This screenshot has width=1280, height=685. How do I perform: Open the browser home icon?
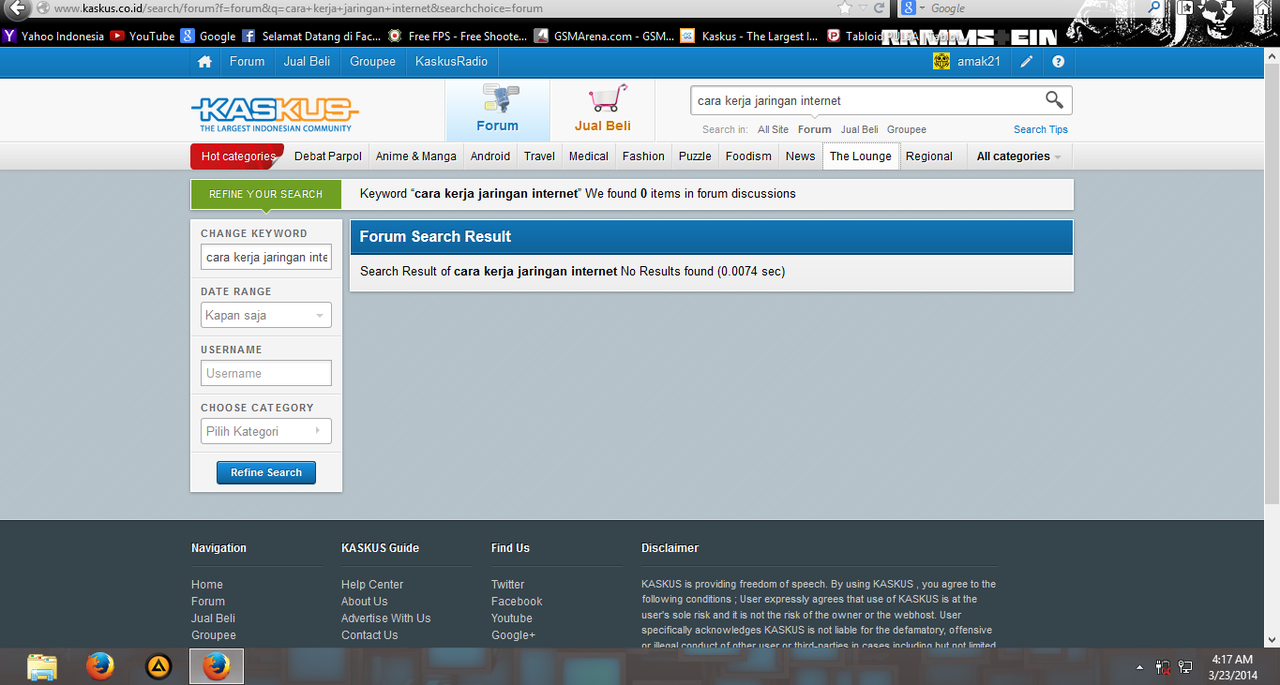1262,9
